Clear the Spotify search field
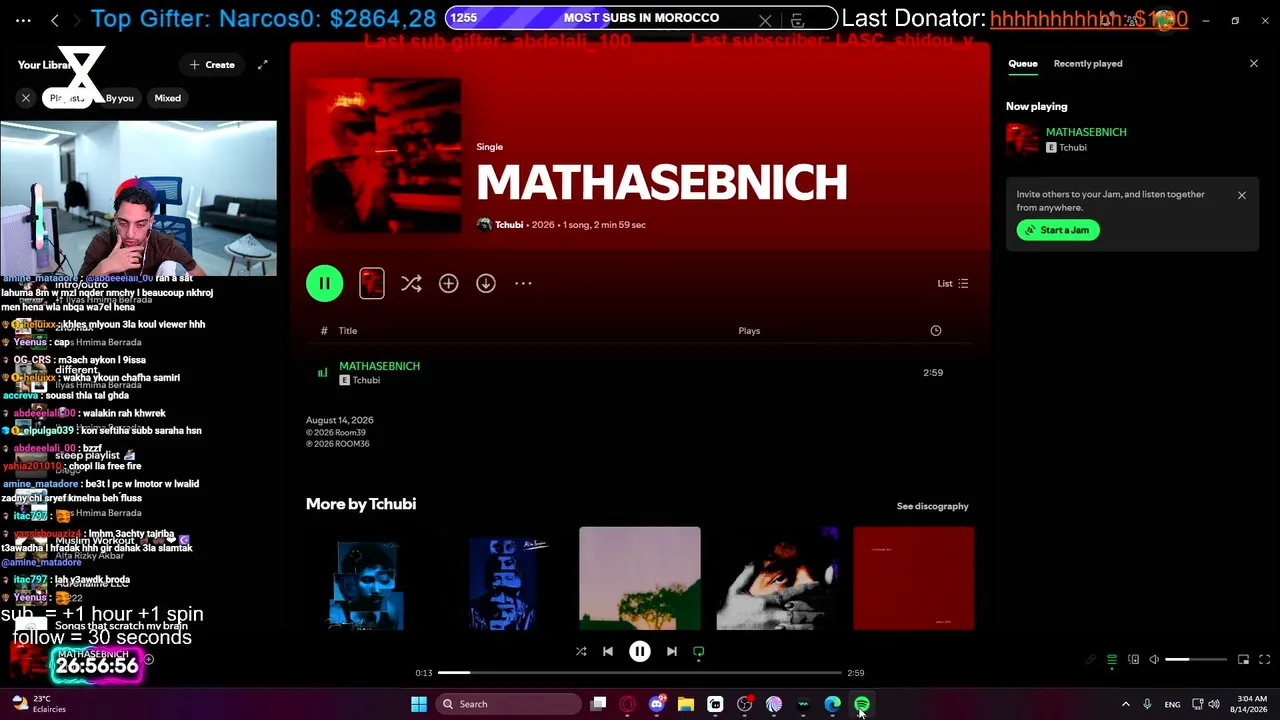Viewport: 1280px width, 720px height. pyautogui.click(x=765, y=20)
